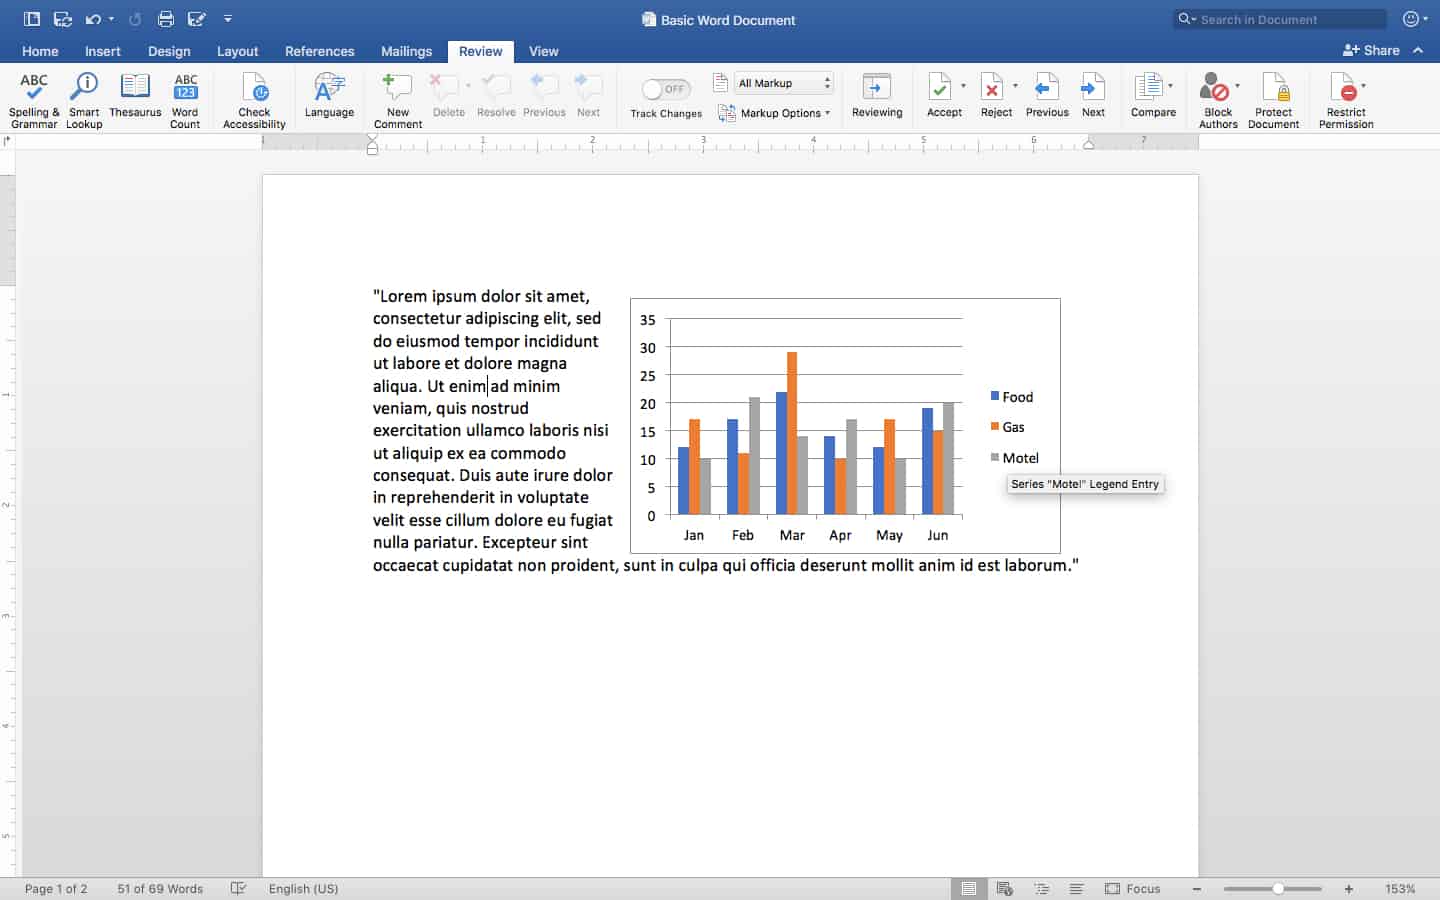Click Protect Document icon

click(x=1273, y=100)
